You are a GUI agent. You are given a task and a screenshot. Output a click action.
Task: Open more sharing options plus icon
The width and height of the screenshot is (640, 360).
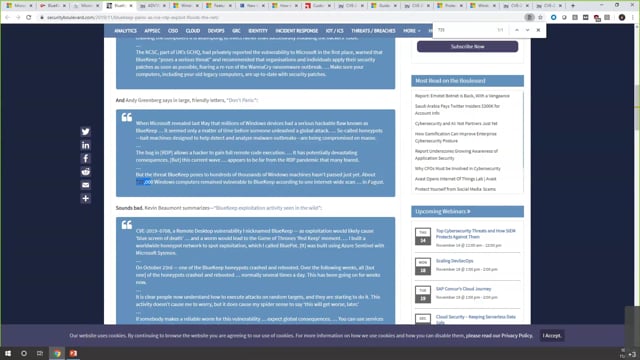[85, 198]
